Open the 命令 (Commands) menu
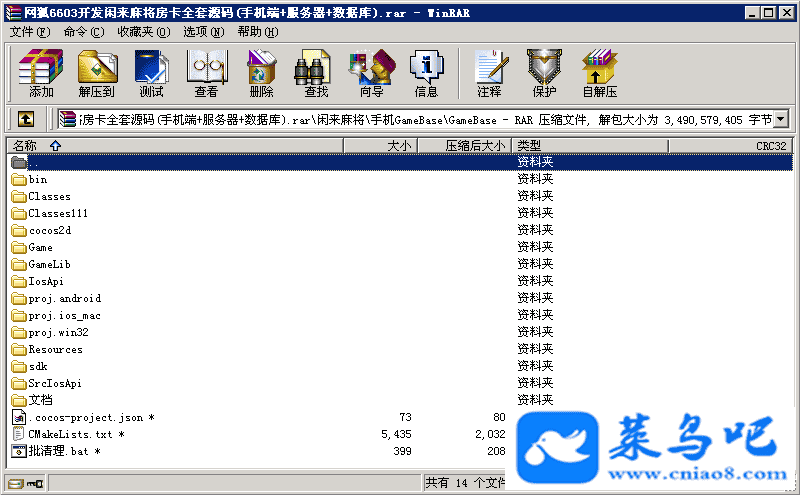Image resolution: width=800 pixels, height=495 pixels. click(x=84, y=32)
